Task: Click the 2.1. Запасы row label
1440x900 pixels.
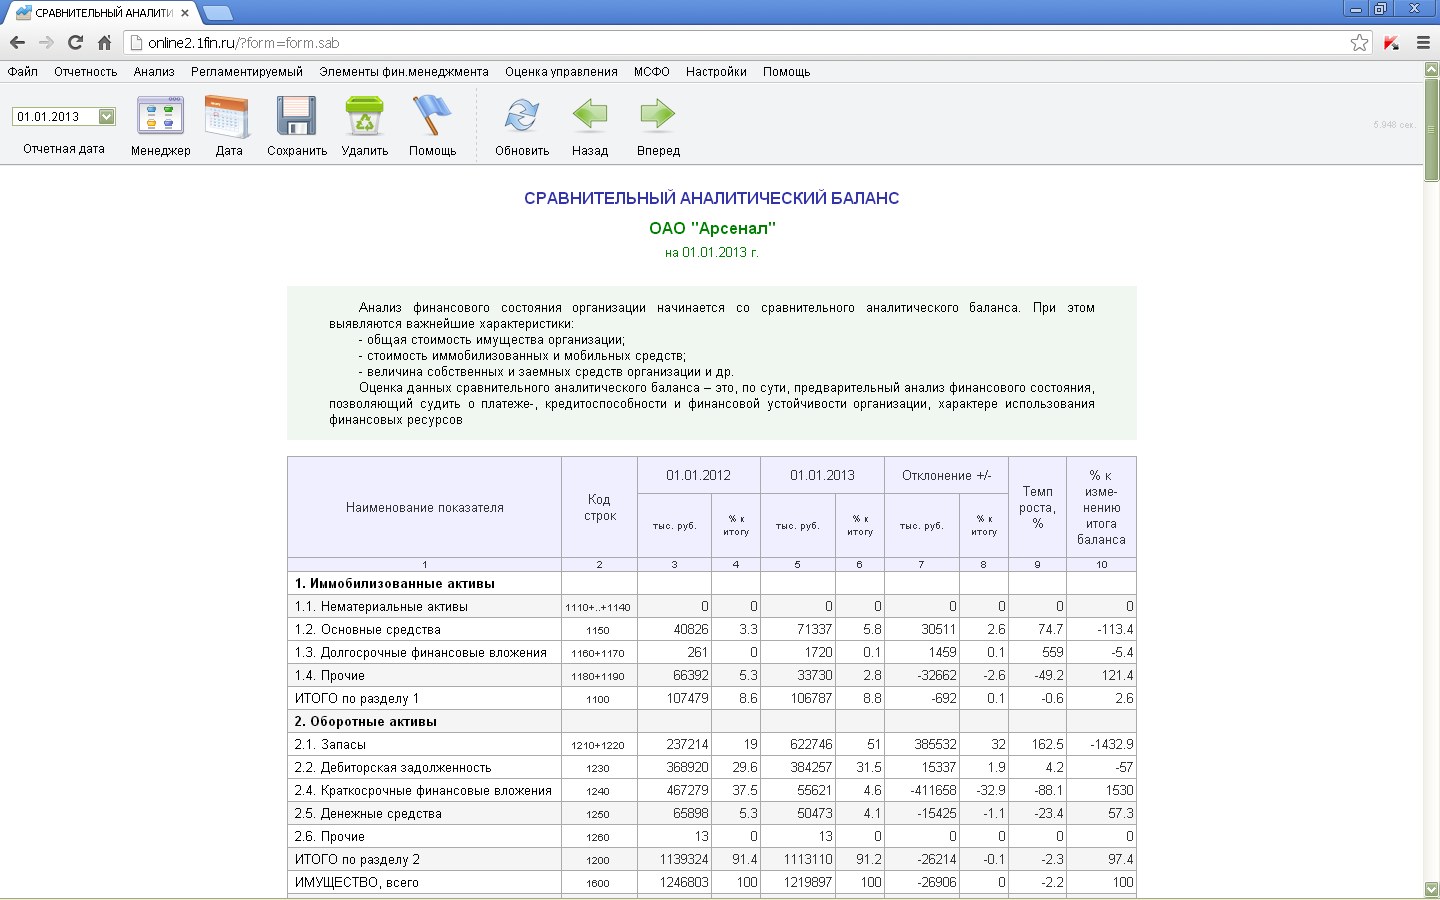Action: click(330, 745)
